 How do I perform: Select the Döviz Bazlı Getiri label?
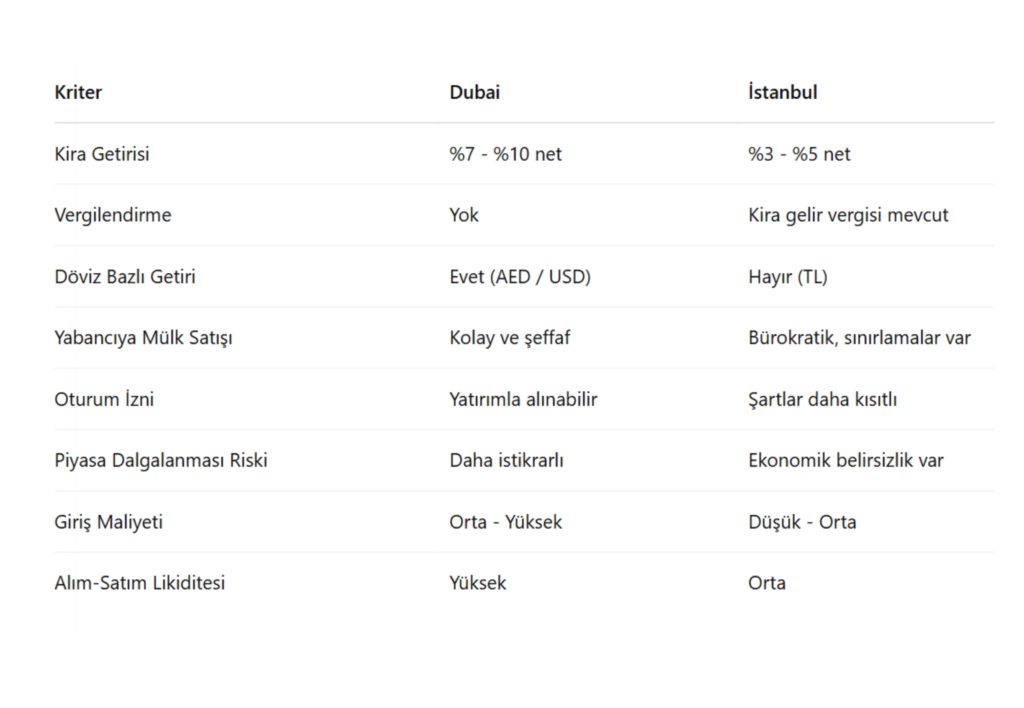click(125, 277)
